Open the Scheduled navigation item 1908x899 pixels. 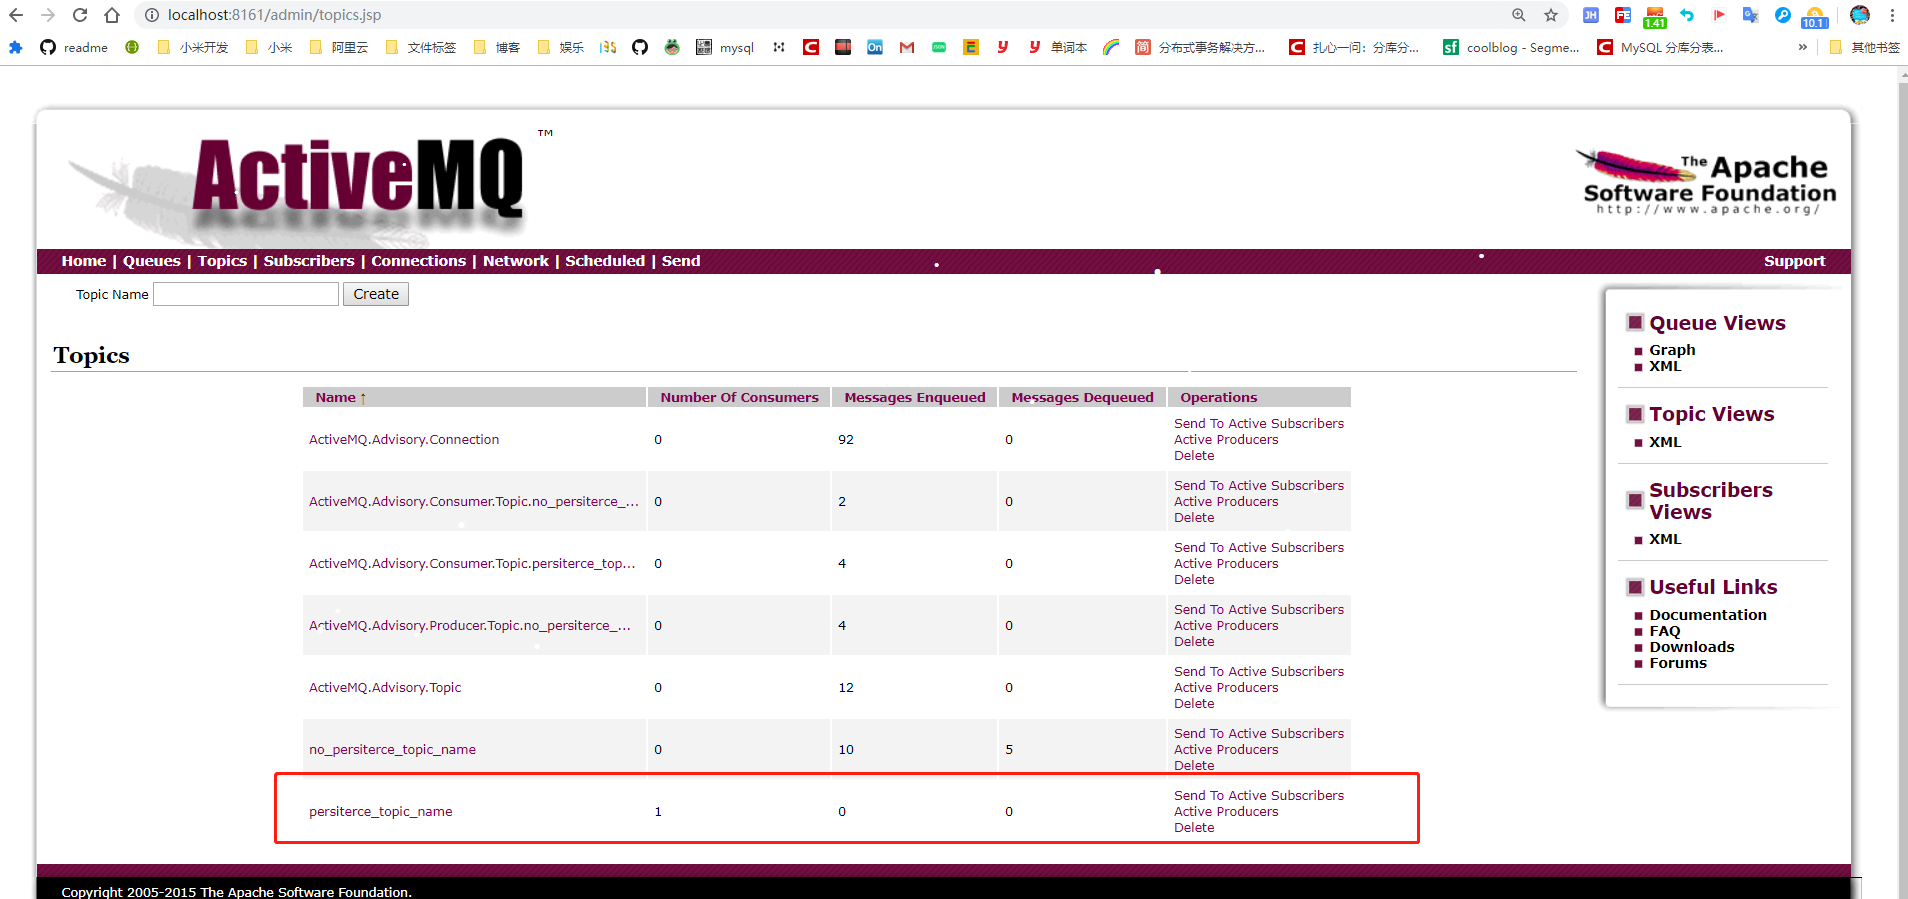click(605, 261)
